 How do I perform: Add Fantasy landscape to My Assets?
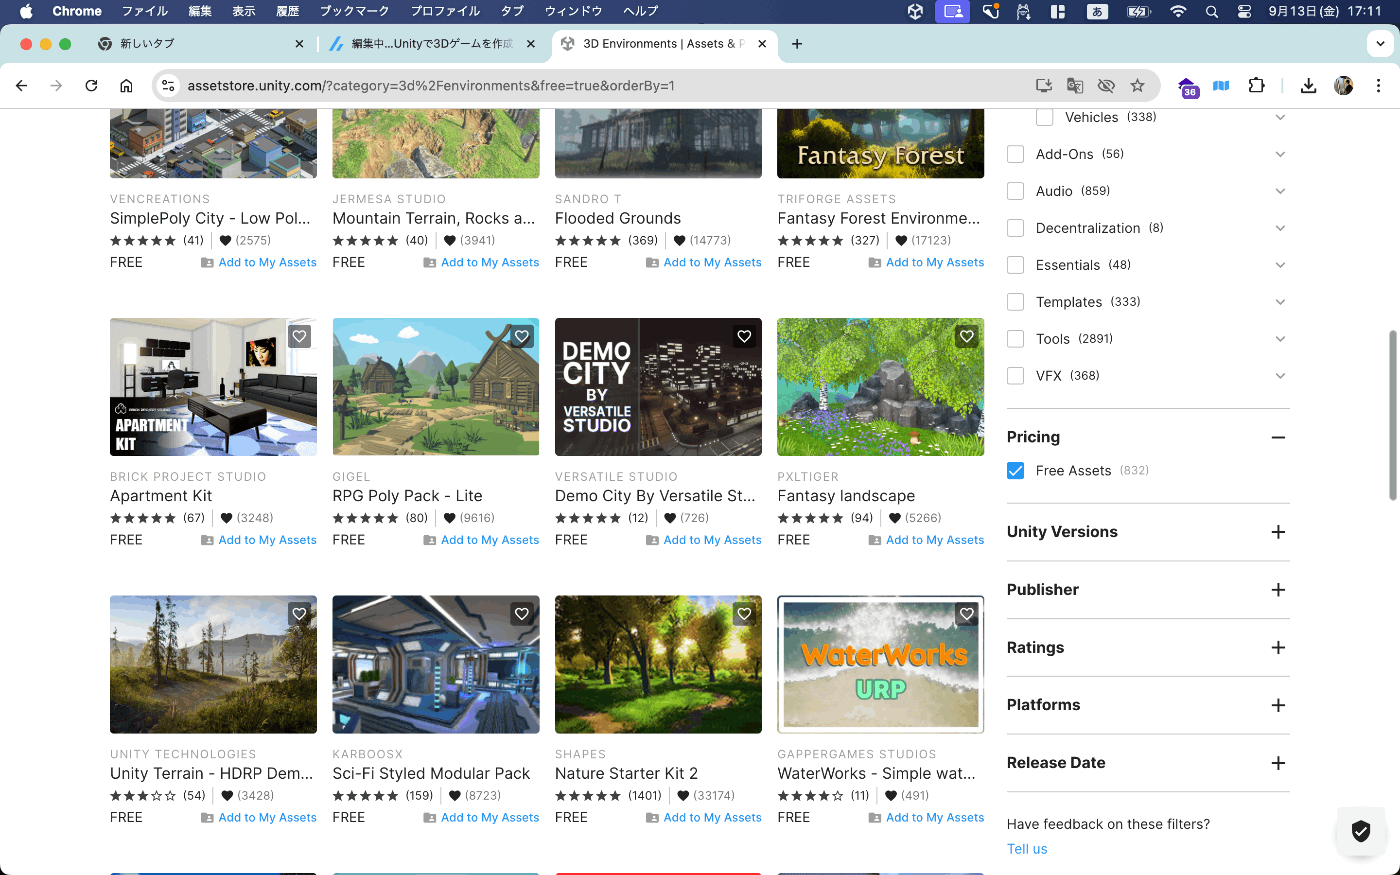pyautogui.click(x=926, y=540)
